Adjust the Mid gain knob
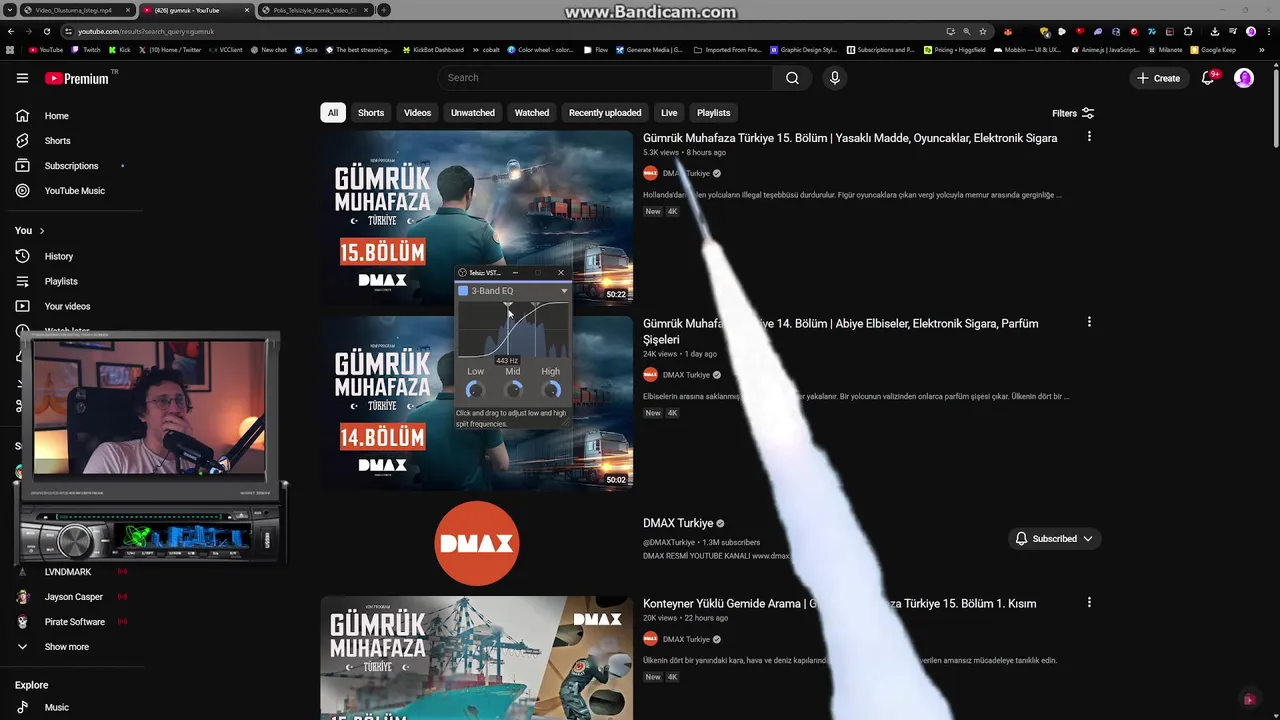This screenshot has width=1280, height=720. tap(513, 390)
